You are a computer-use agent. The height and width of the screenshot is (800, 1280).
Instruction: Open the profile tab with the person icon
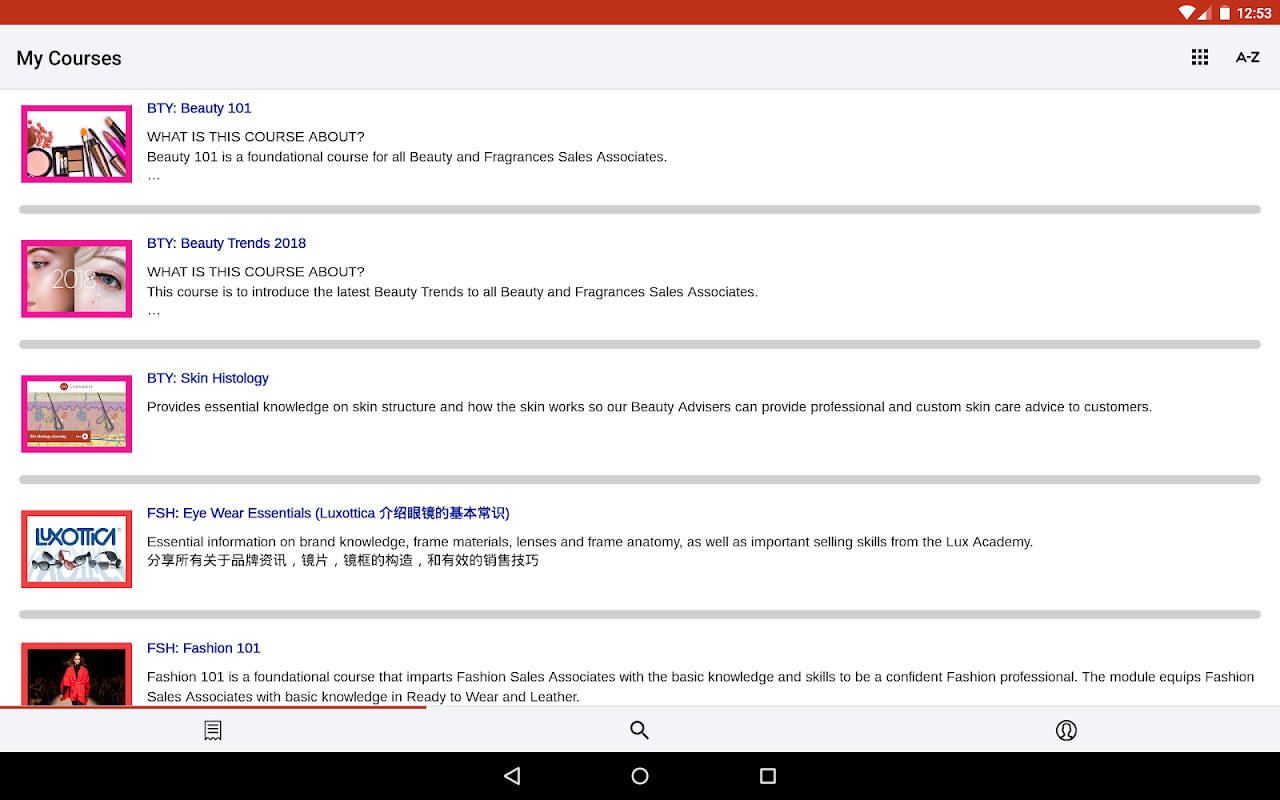tap(1066, 730)
